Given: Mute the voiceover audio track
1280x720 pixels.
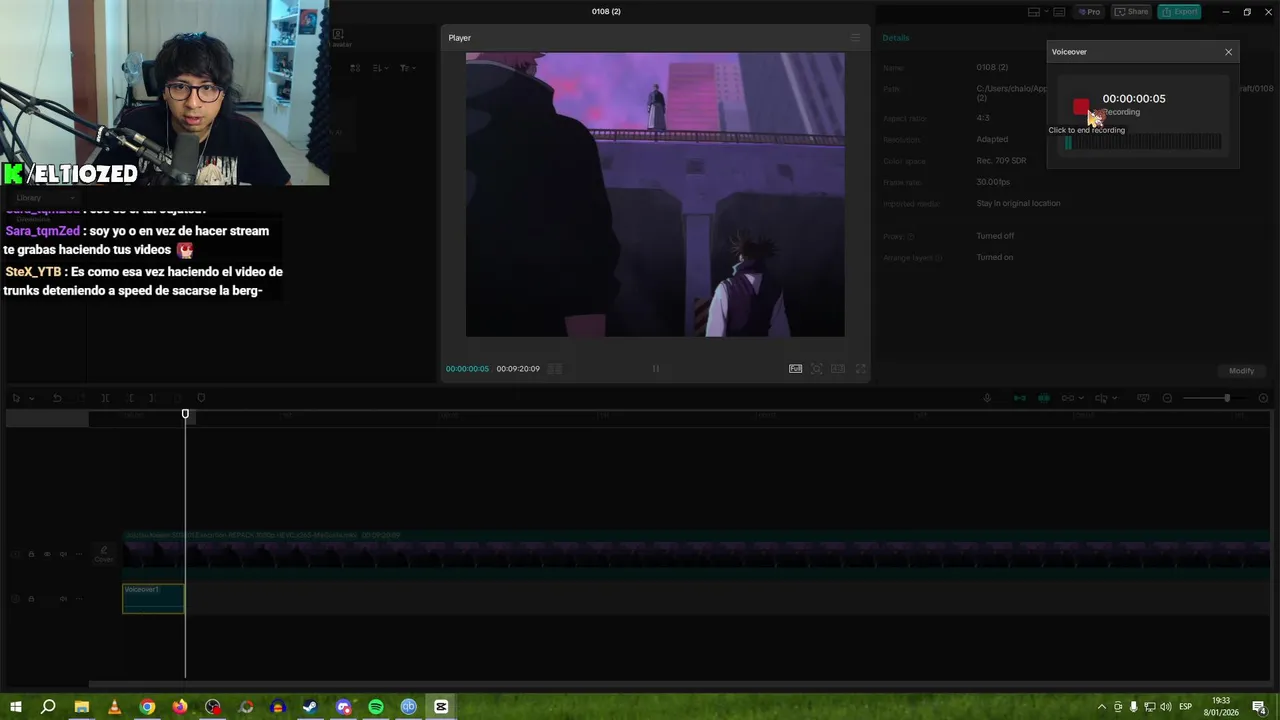Looking at the screenshot, I should coord(63,599).
